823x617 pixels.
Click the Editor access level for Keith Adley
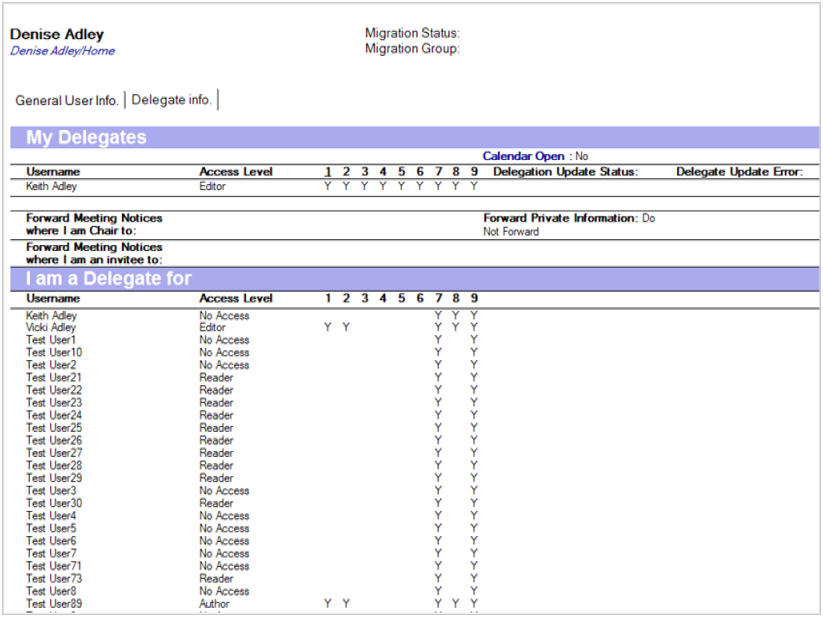point(212,186)
